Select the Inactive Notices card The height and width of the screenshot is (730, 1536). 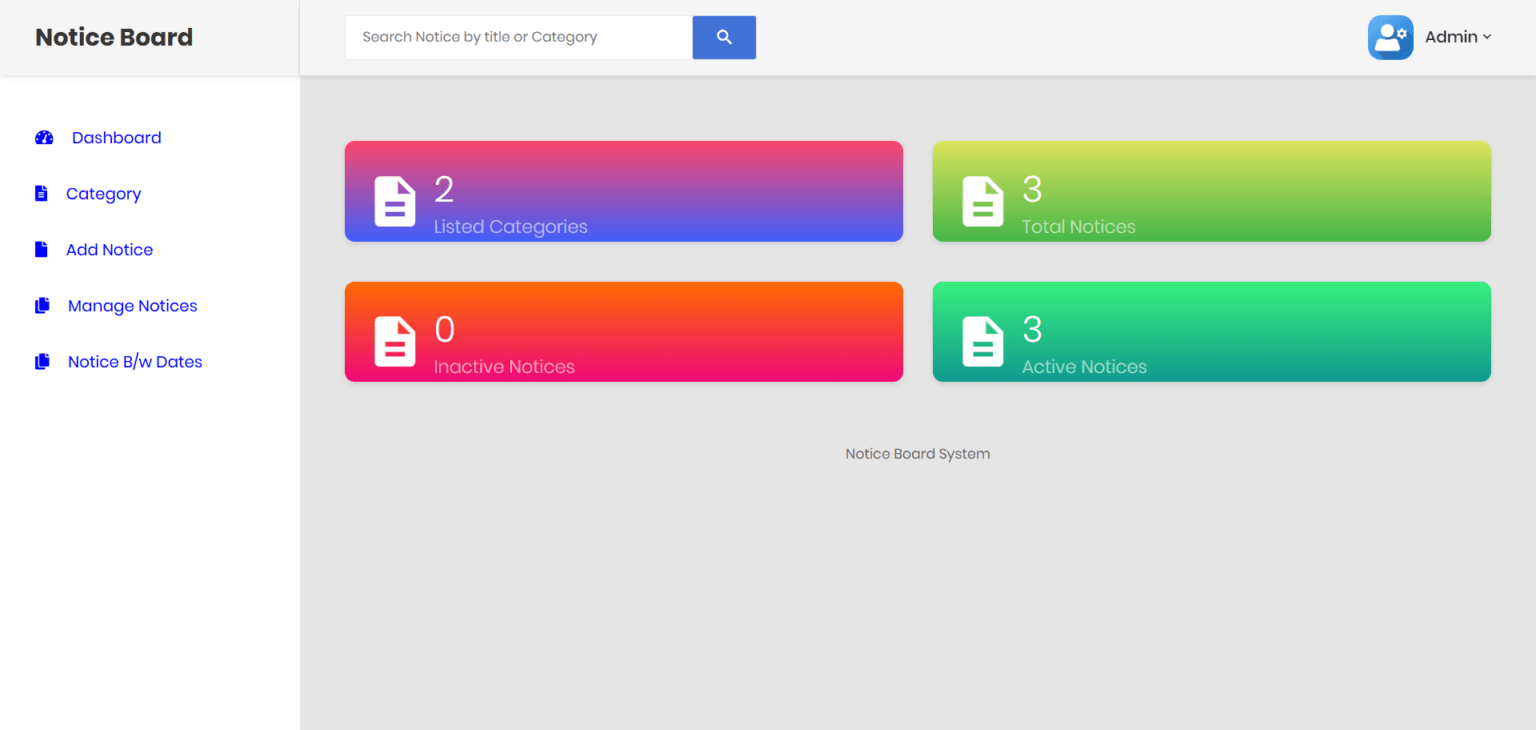pos(623,331)
